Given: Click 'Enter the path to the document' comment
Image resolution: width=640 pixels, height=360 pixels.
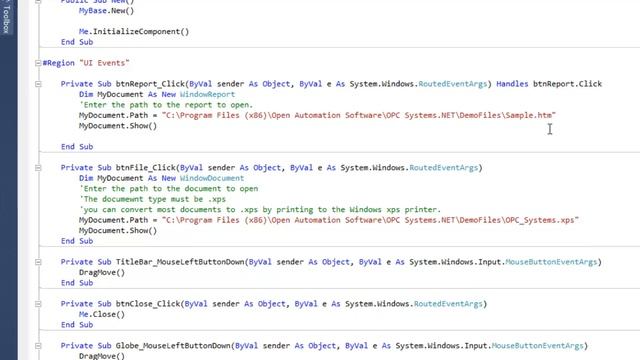Looking at the screenshot, I should pyautogui.click(x=169, y=189).
